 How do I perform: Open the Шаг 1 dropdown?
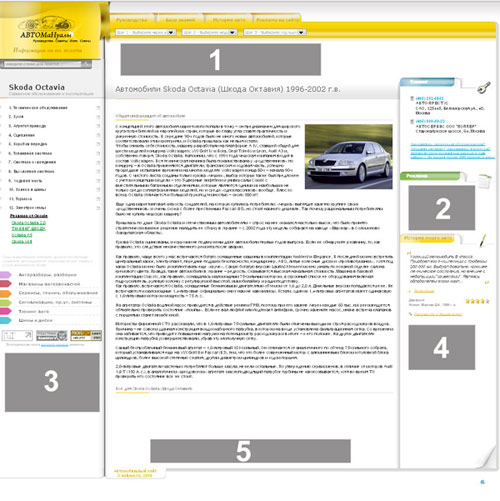click(146, 32)
